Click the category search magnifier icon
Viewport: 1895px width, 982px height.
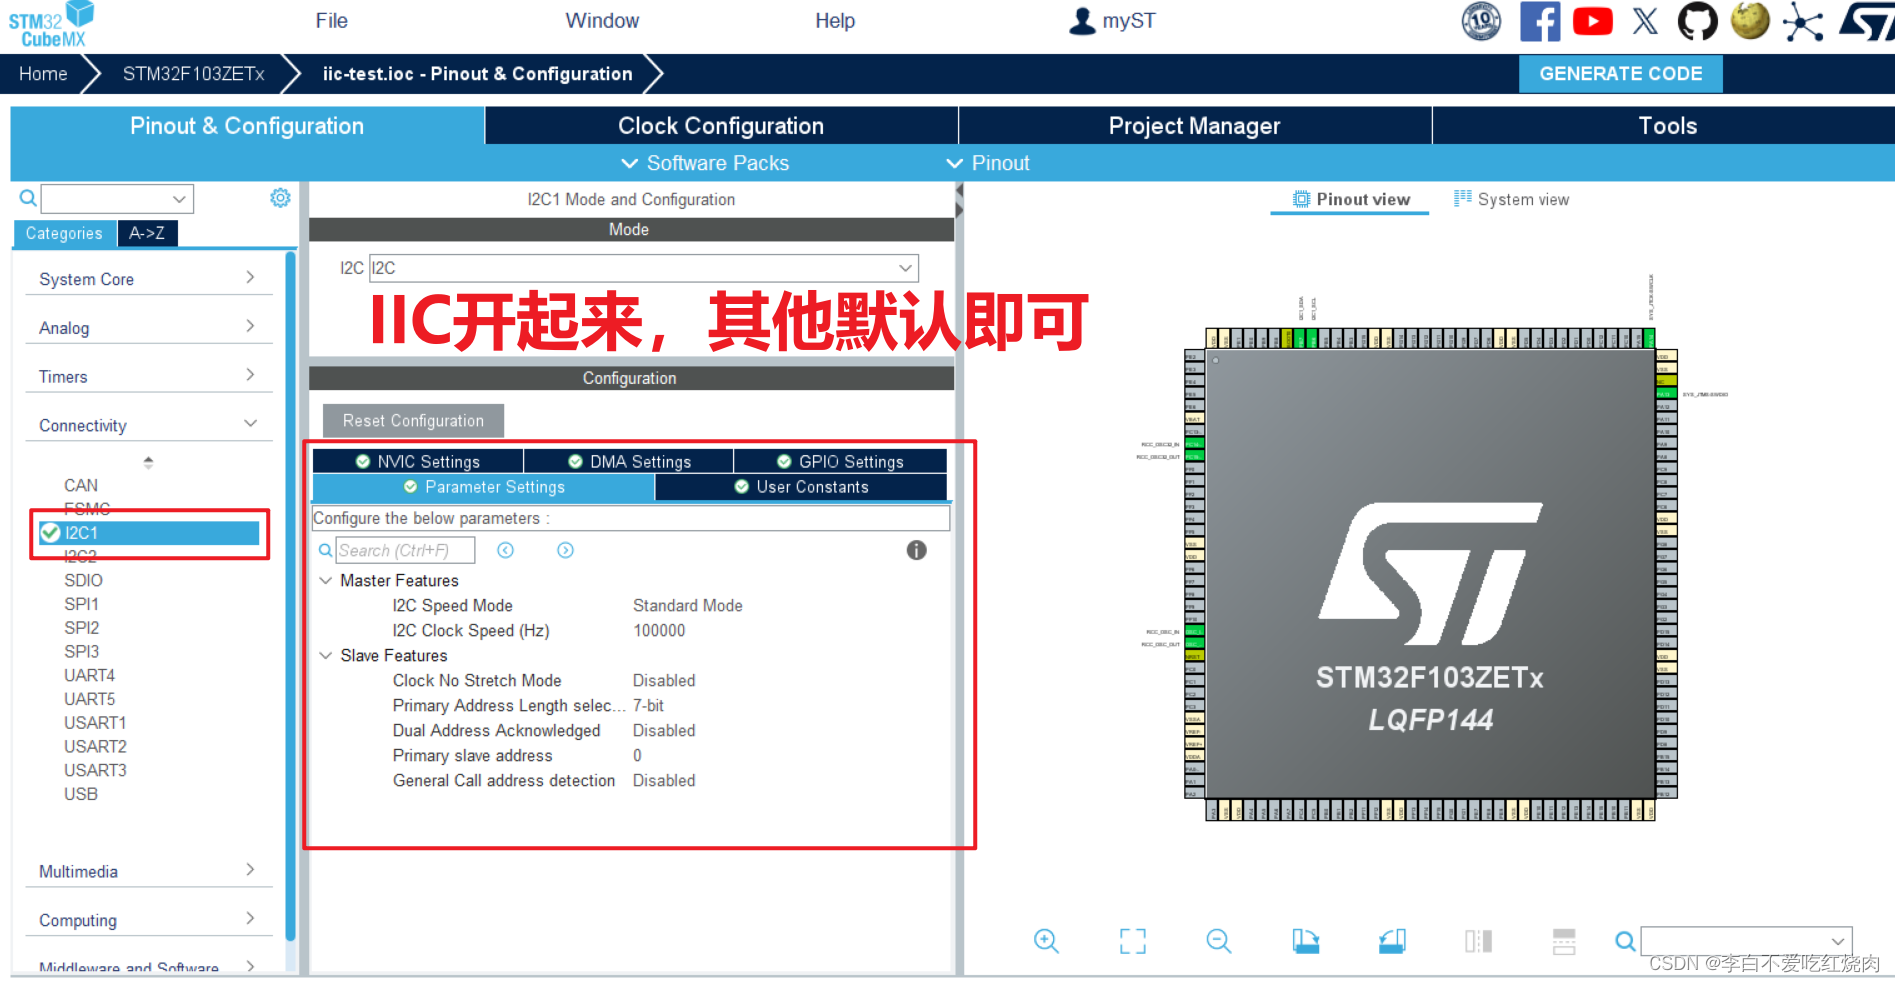click(28, 198)
